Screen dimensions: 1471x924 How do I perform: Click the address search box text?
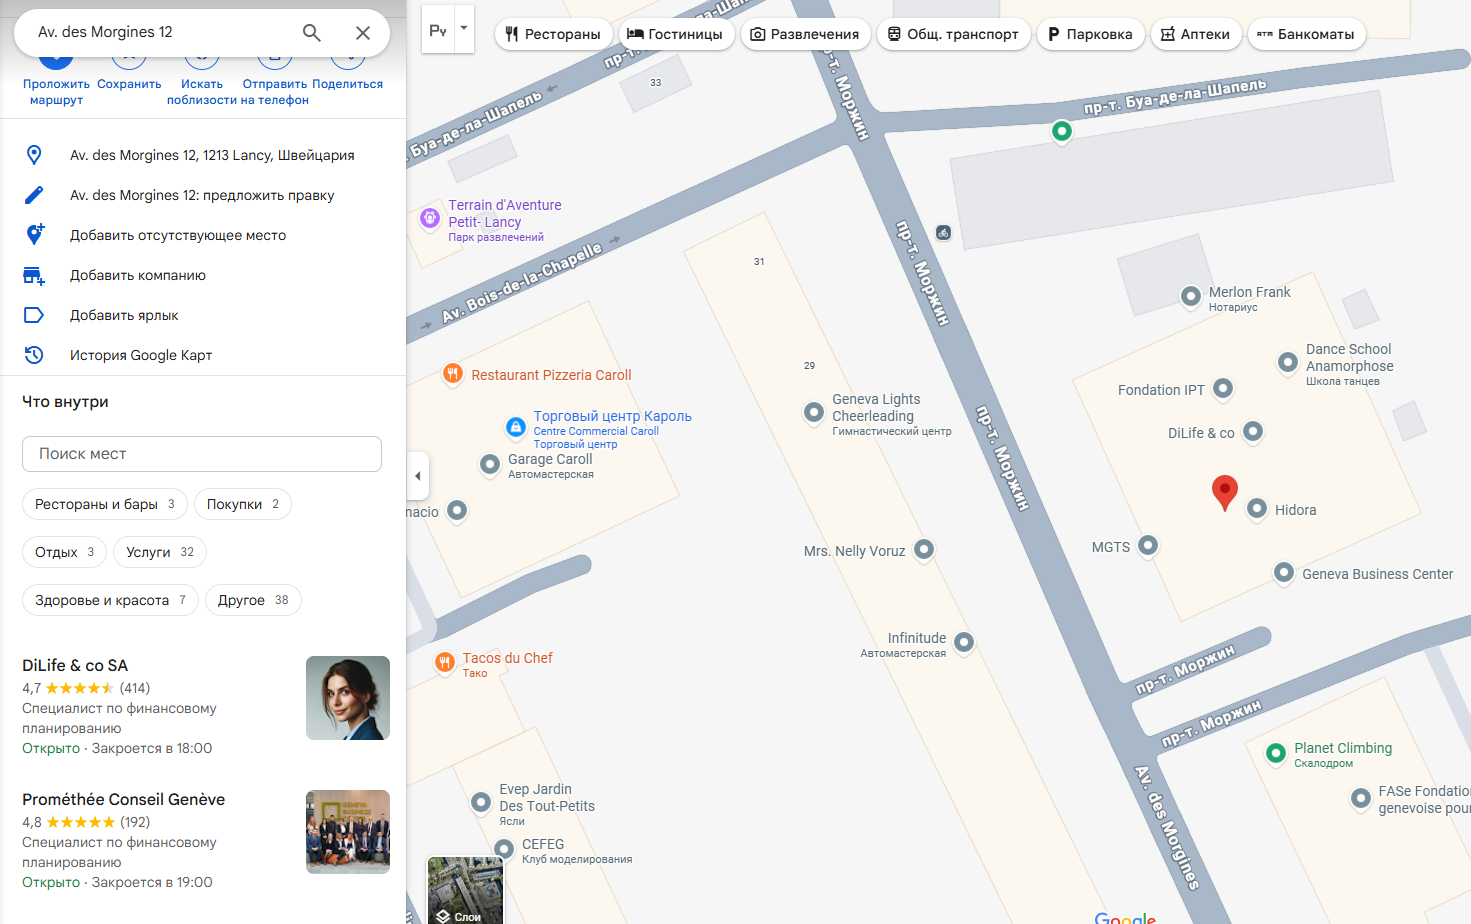click(105, 32)
